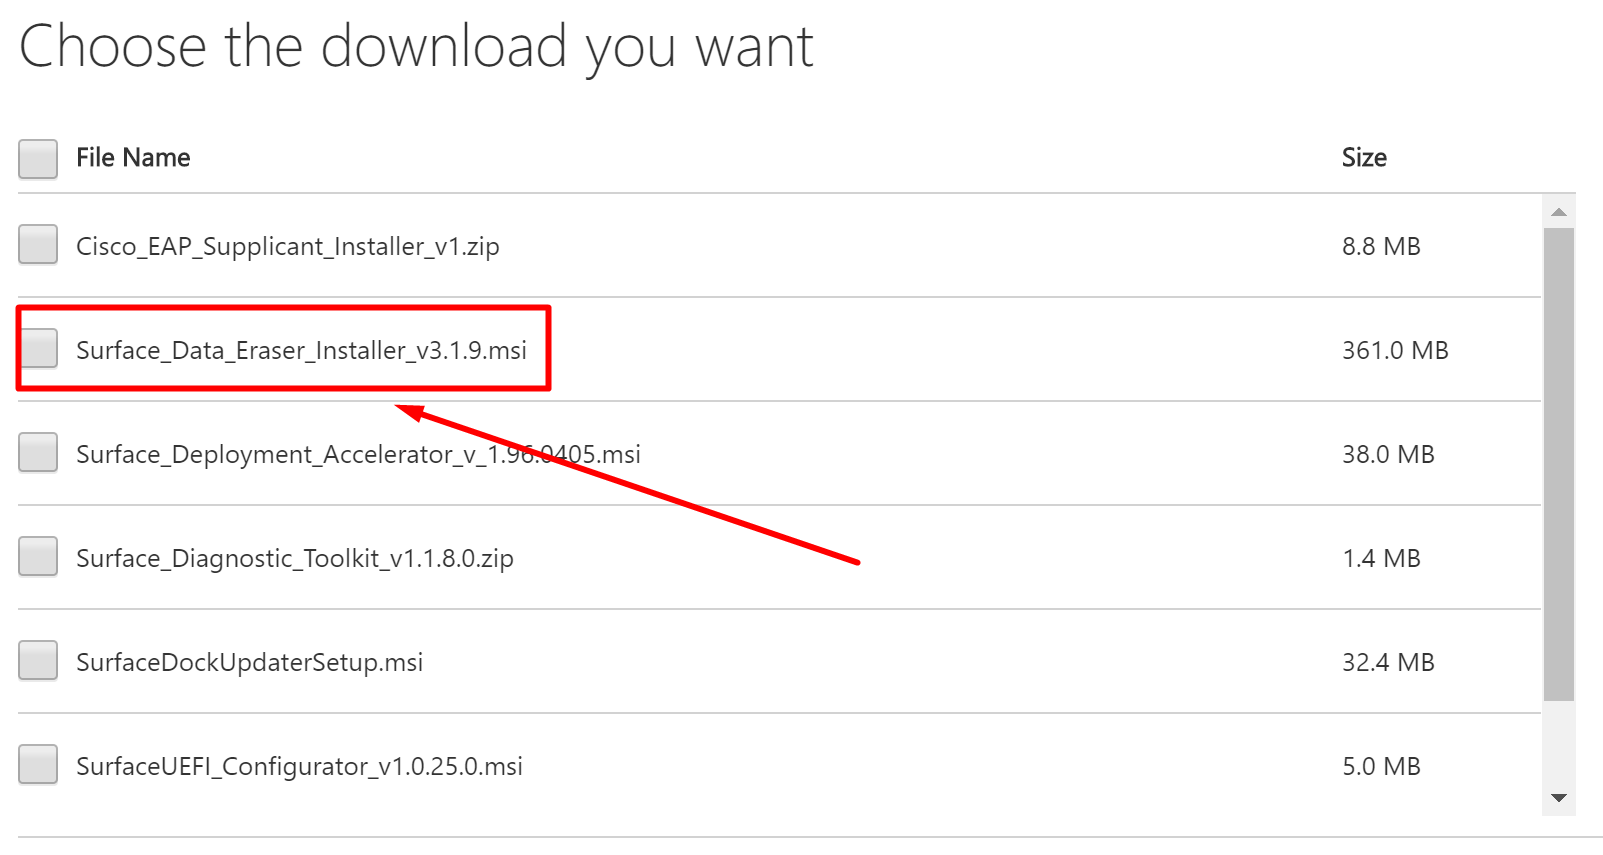
Task: Click the scrollbar down arrow
Action: point(1560,798)
